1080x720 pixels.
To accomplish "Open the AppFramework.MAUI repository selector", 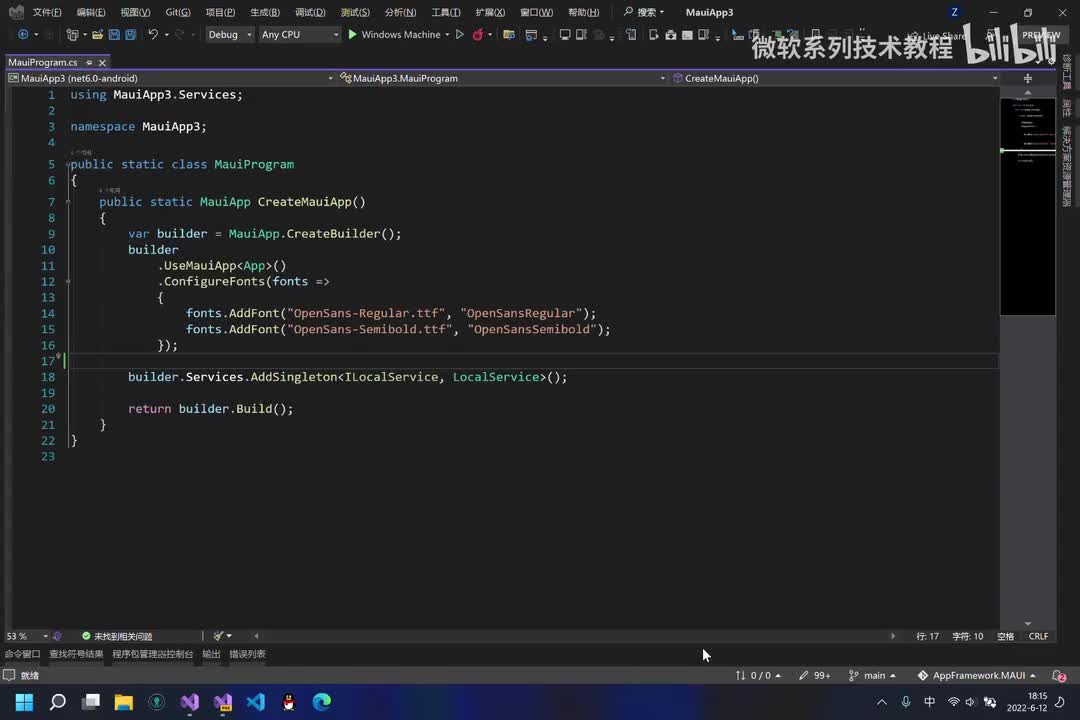I will coord(977,675).
